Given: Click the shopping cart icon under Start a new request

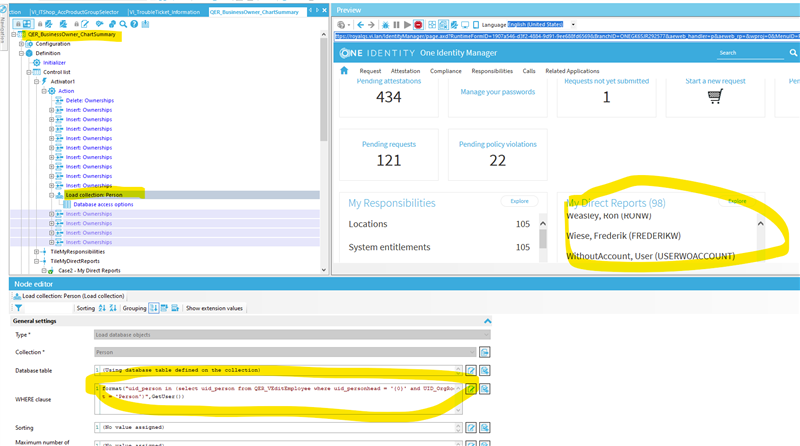Looking at the screenshot, I should (x=715, y=96).
